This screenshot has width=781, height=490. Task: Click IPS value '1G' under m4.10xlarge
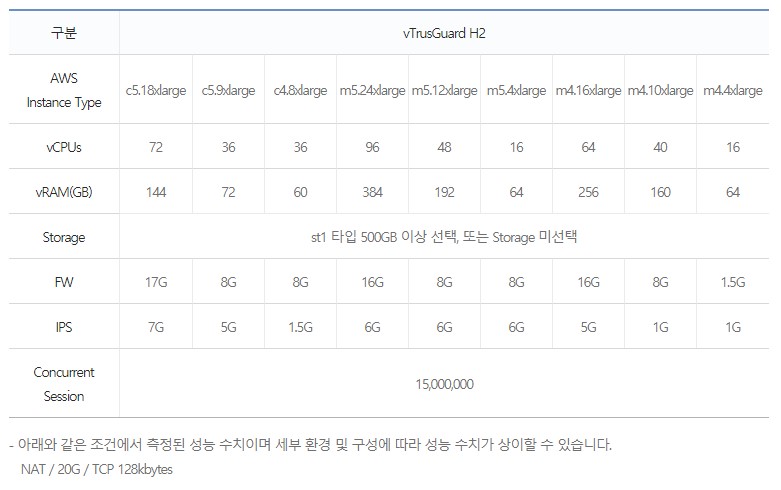[660, 327]
